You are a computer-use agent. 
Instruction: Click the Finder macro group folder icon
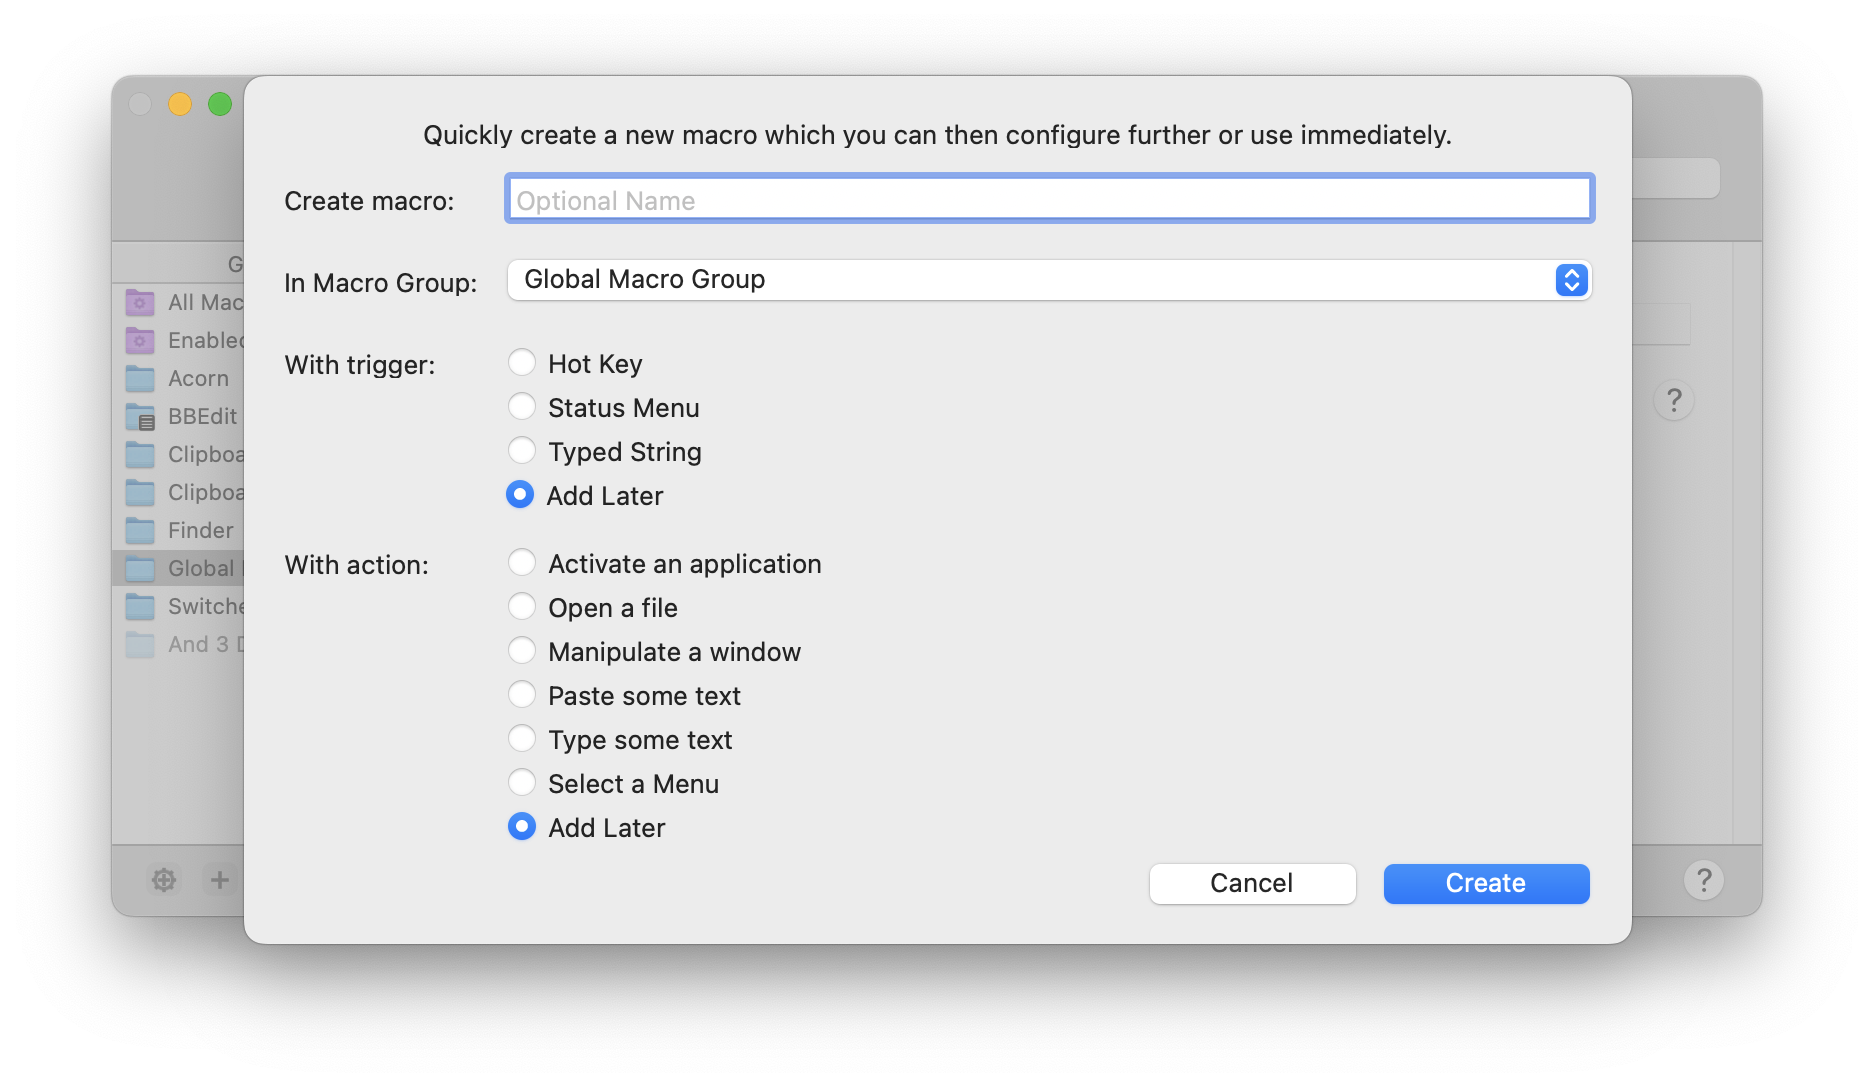tap(140, 530)
